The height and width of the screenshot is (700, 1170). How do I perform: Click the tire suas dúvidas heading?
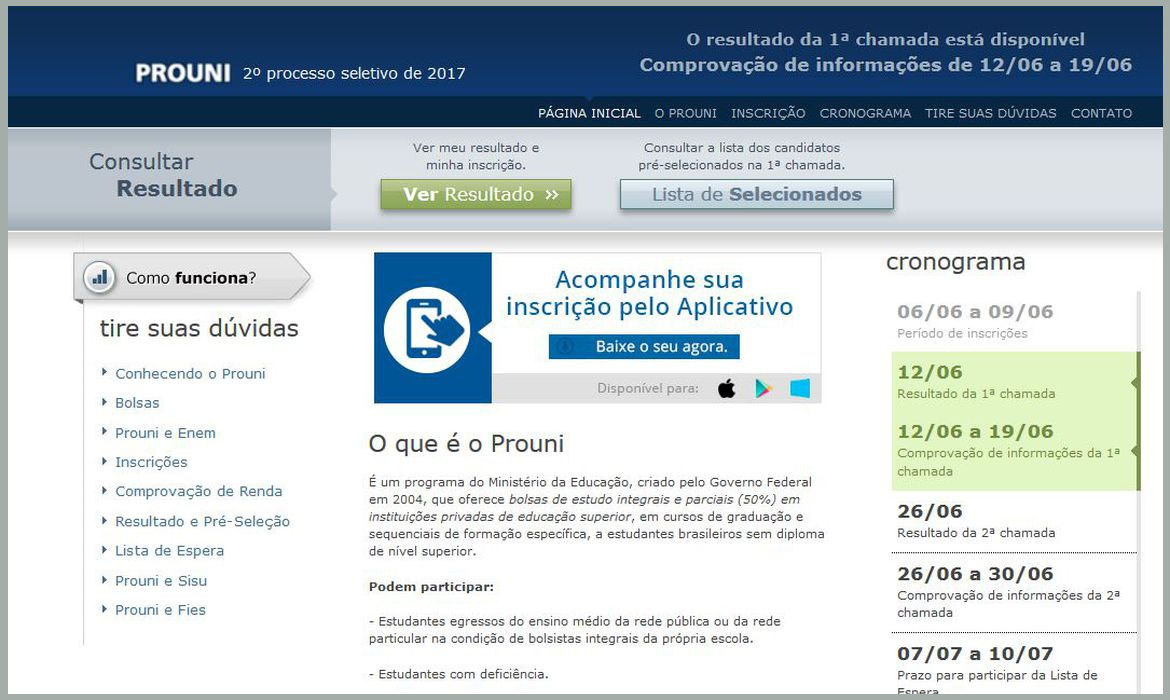coord(199,328)
